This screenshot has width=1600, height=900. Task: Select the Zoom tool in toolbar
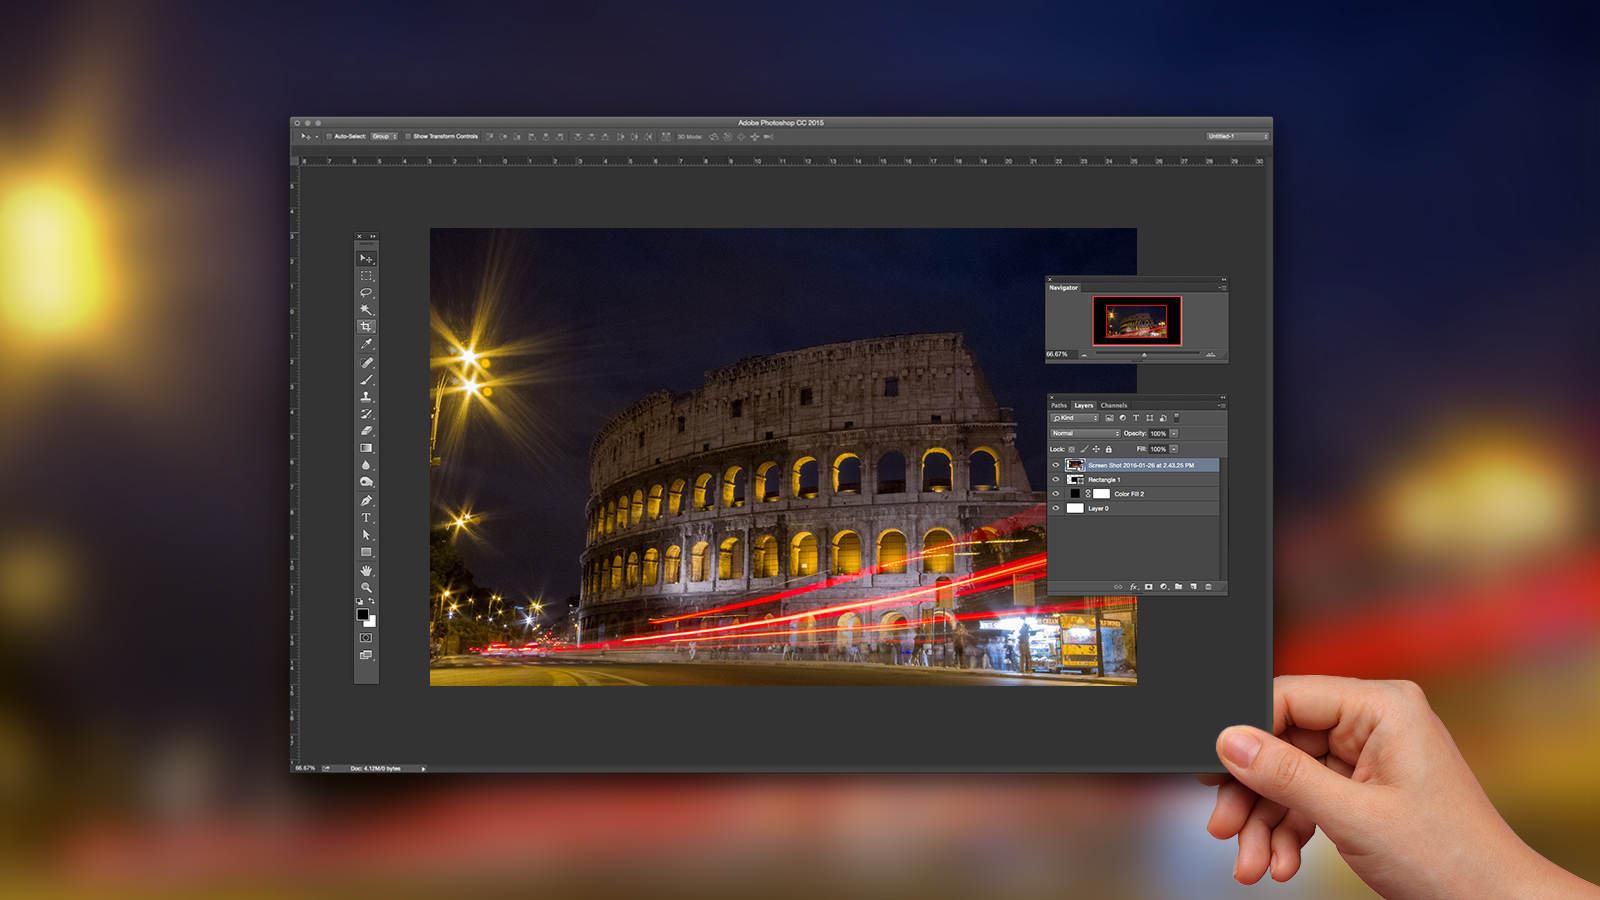pos(366,588)
